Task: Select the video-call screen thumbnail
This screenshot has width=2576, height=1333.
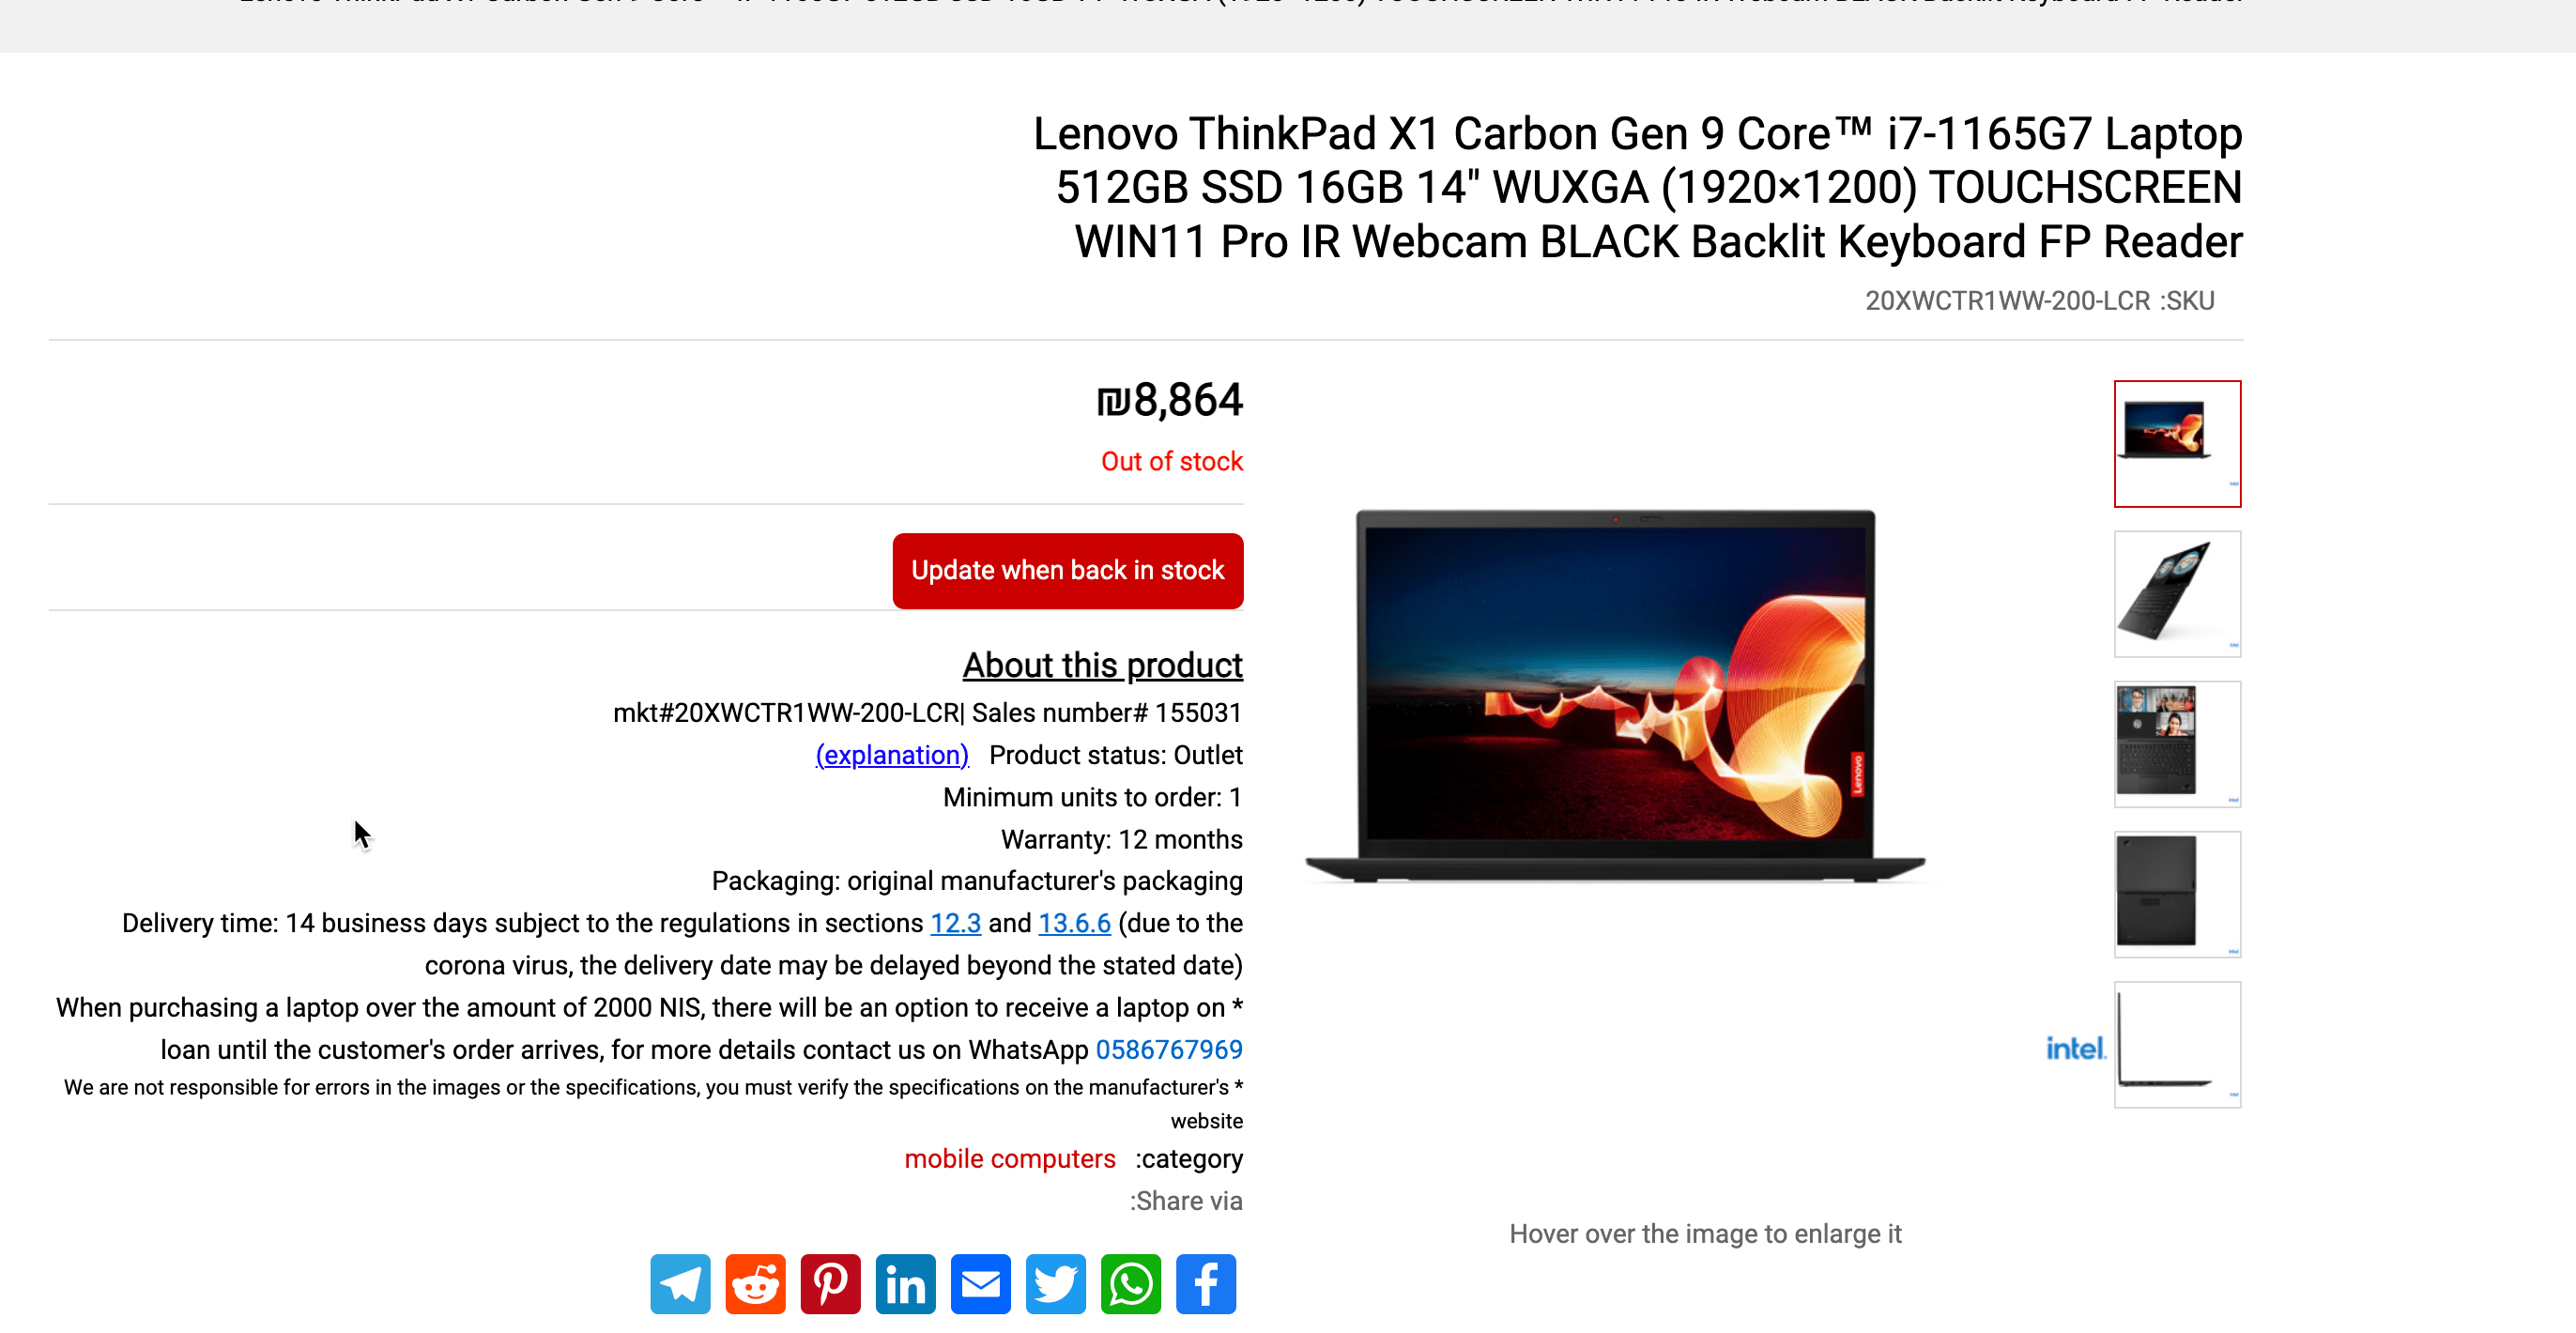Action: point(2176,744)
